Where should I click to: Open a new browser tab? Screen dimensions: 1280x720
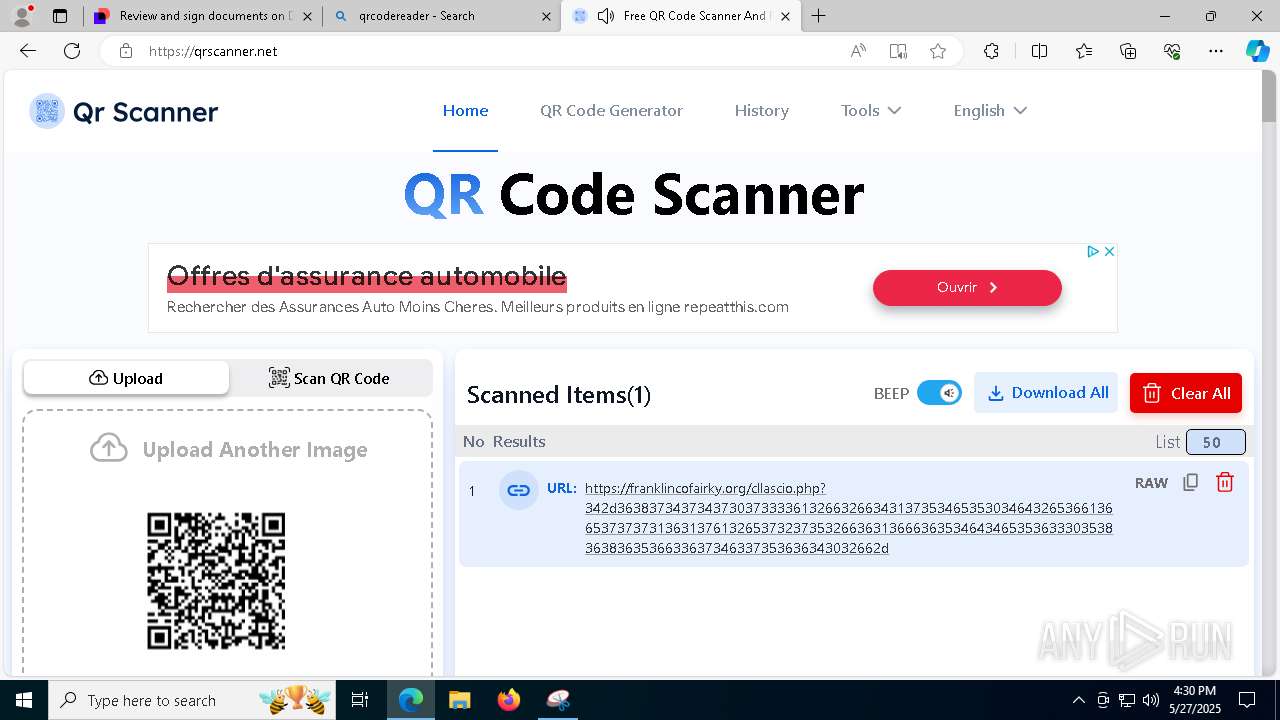pos(819,16)
